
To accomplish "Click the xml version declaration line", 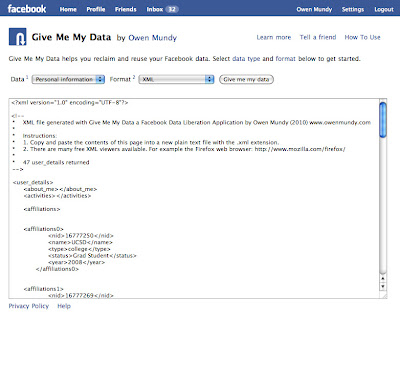I will tap(70, 103).
